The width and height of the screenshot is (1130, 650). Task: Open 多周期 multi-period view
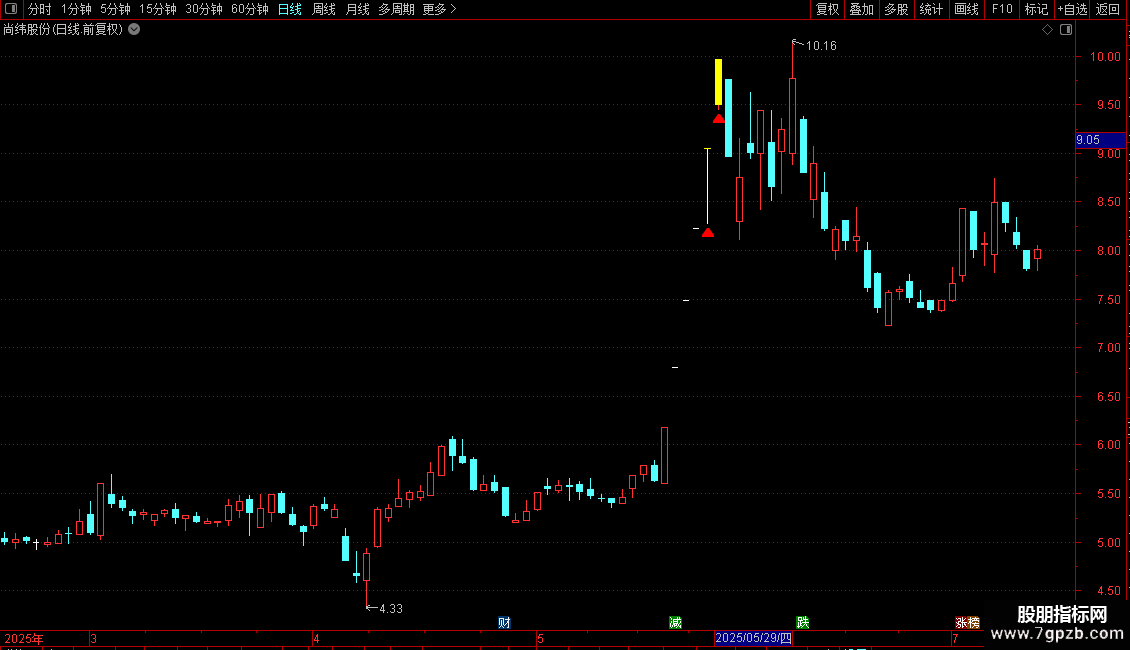(396, 9)
